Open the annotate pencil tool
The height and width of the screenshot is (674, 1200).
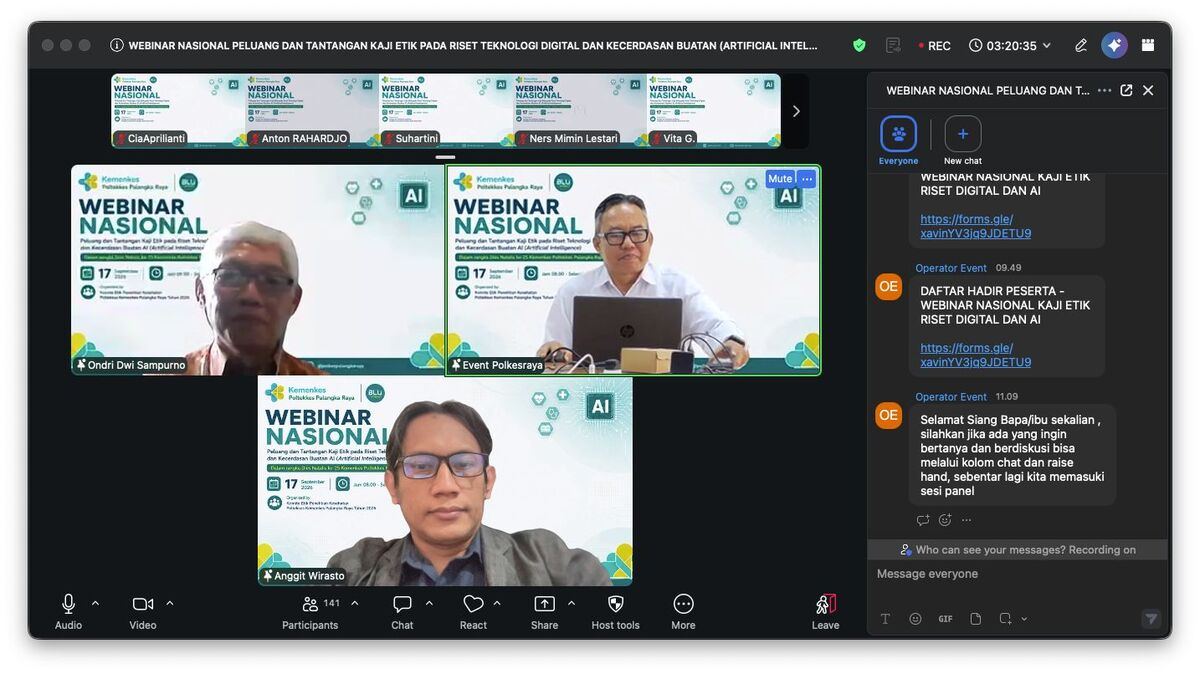click(1081, 45)
